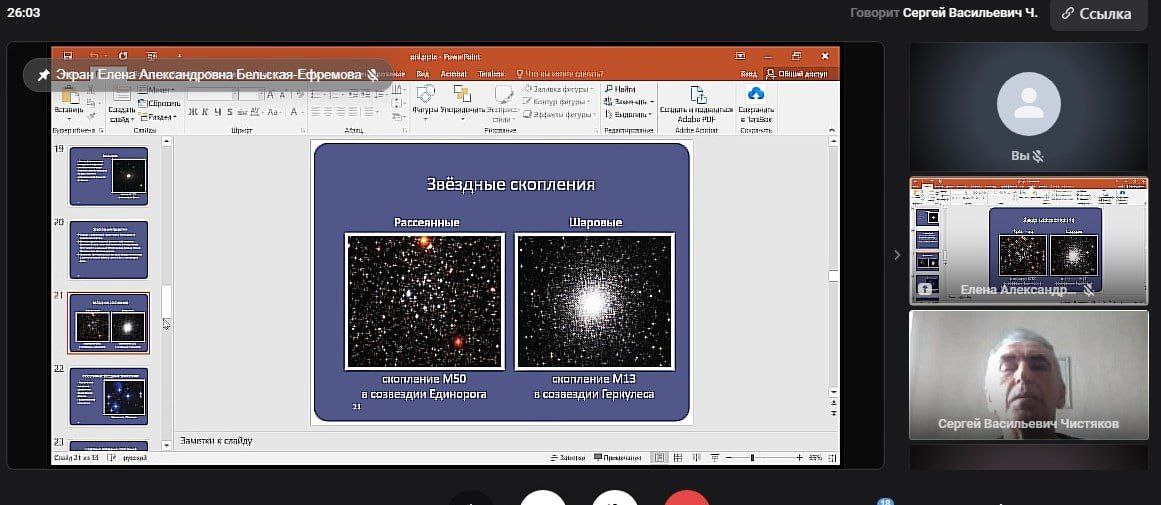Collapse the participants sidebar with the chevron

(897, 255)
